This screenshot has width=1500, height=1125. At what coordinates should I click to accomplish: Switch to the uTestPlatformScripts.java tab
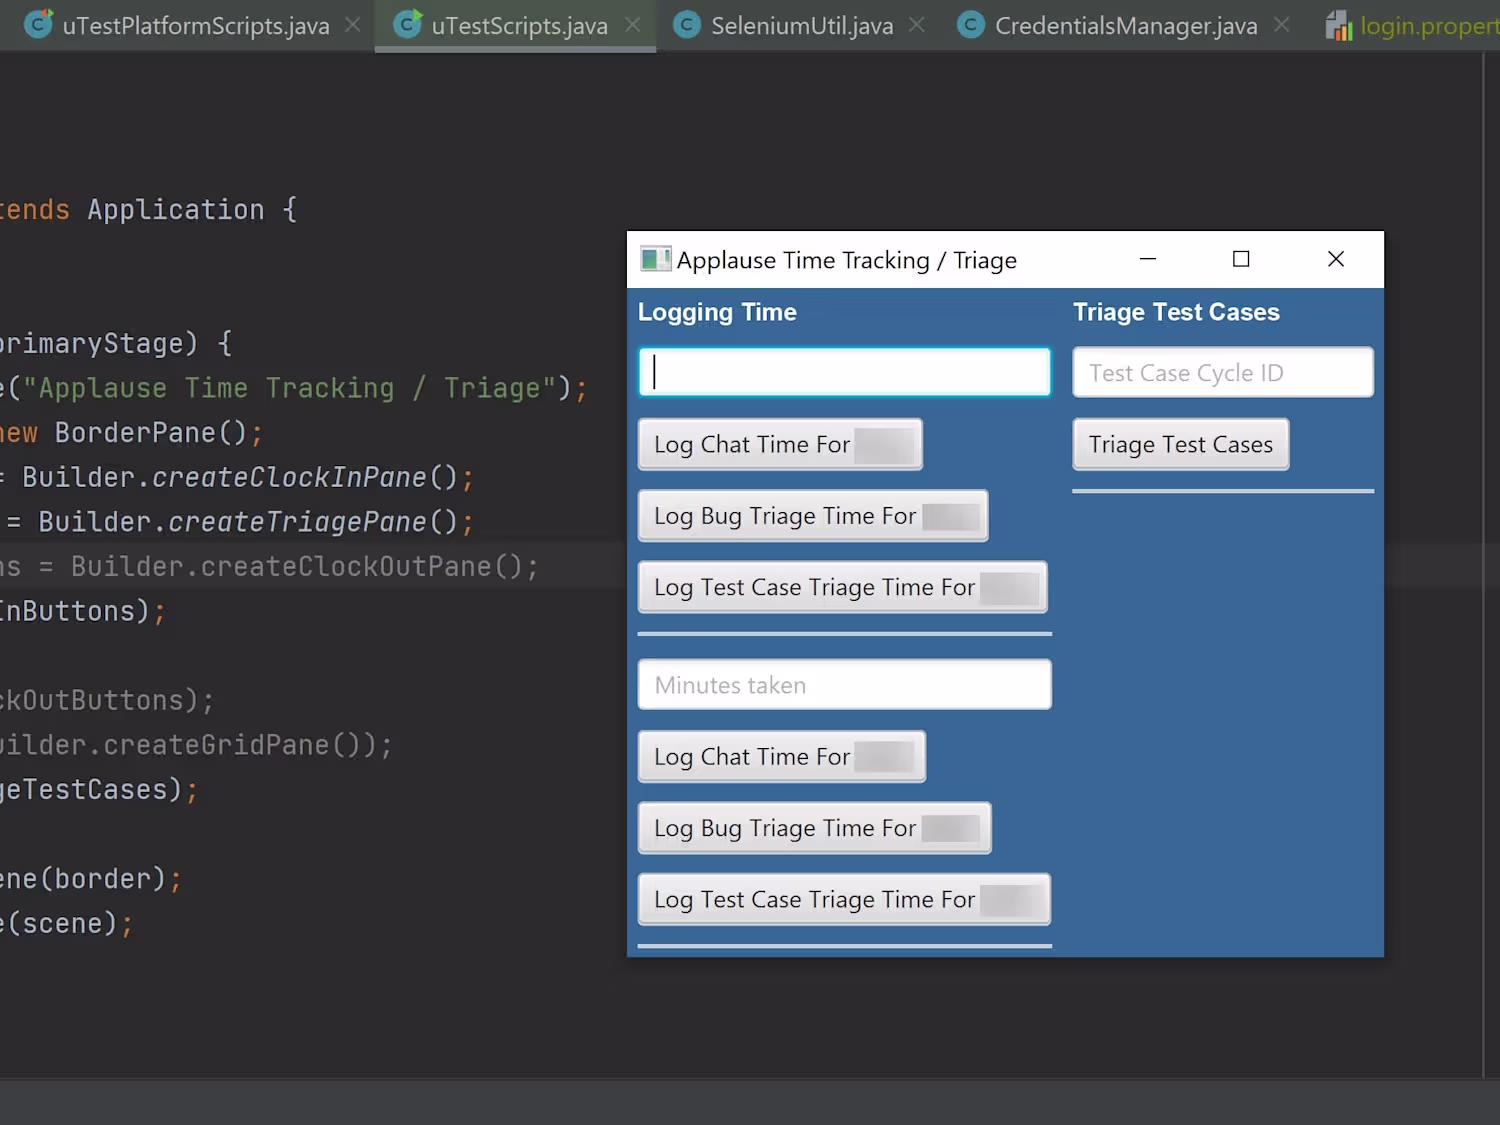coord(195,26)
